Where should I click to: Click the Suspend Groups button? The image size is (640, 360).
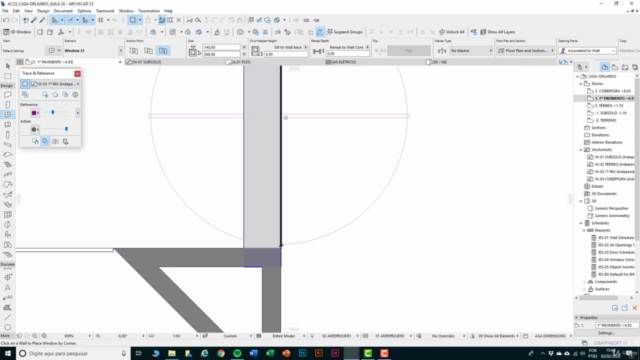click(x=345, y=32)
